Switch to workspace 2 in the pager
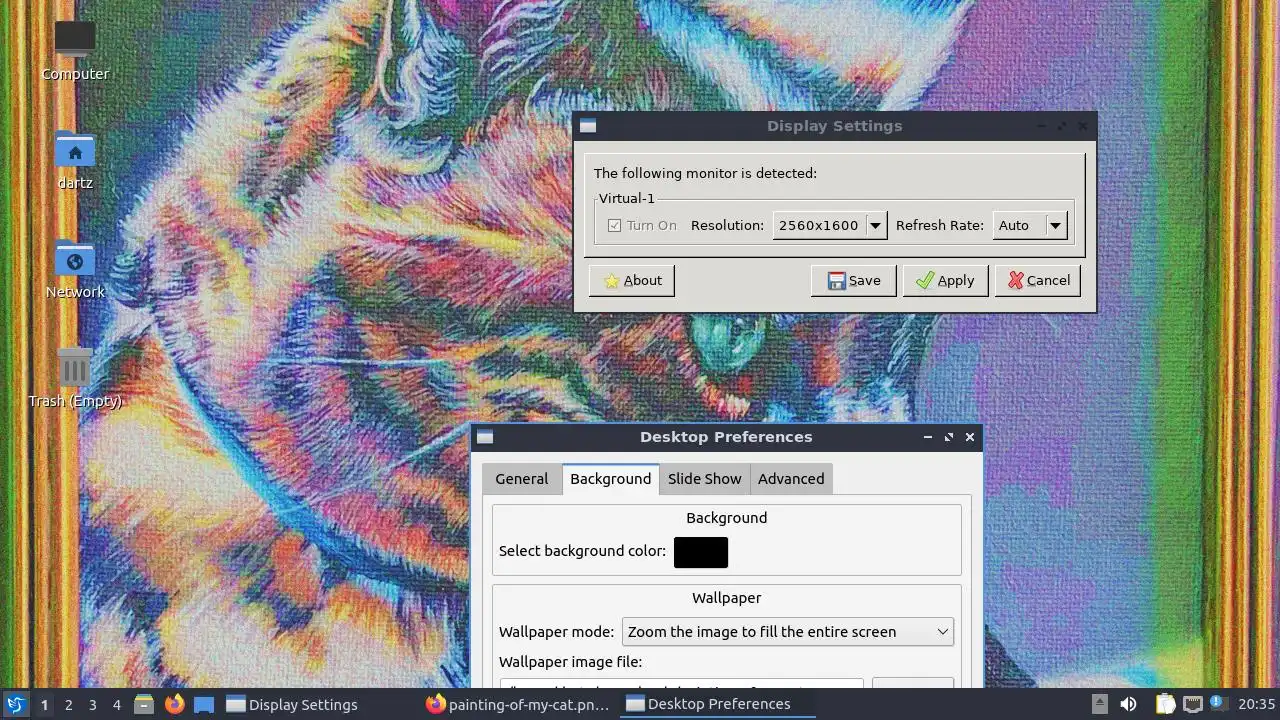Viewport: 1280px width, 720px height. [68, 704]
